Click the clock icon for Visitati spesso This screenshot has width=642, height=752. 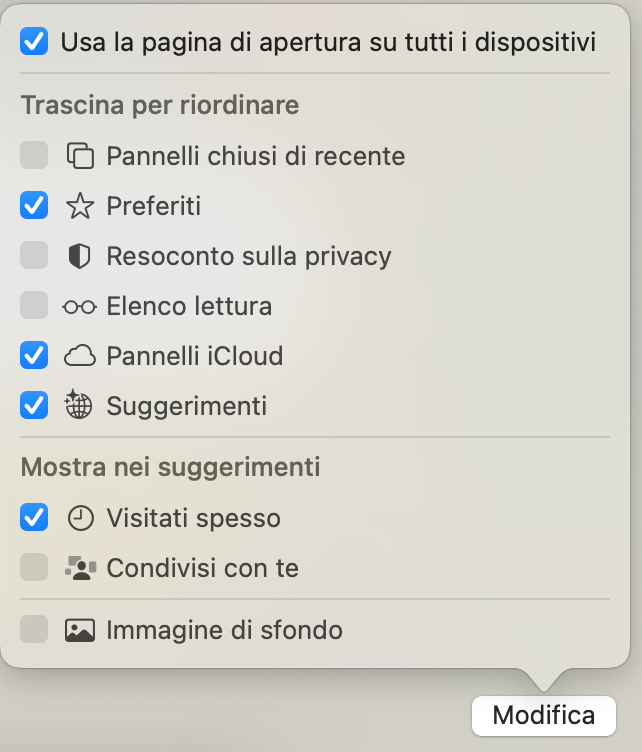[79, 518]
